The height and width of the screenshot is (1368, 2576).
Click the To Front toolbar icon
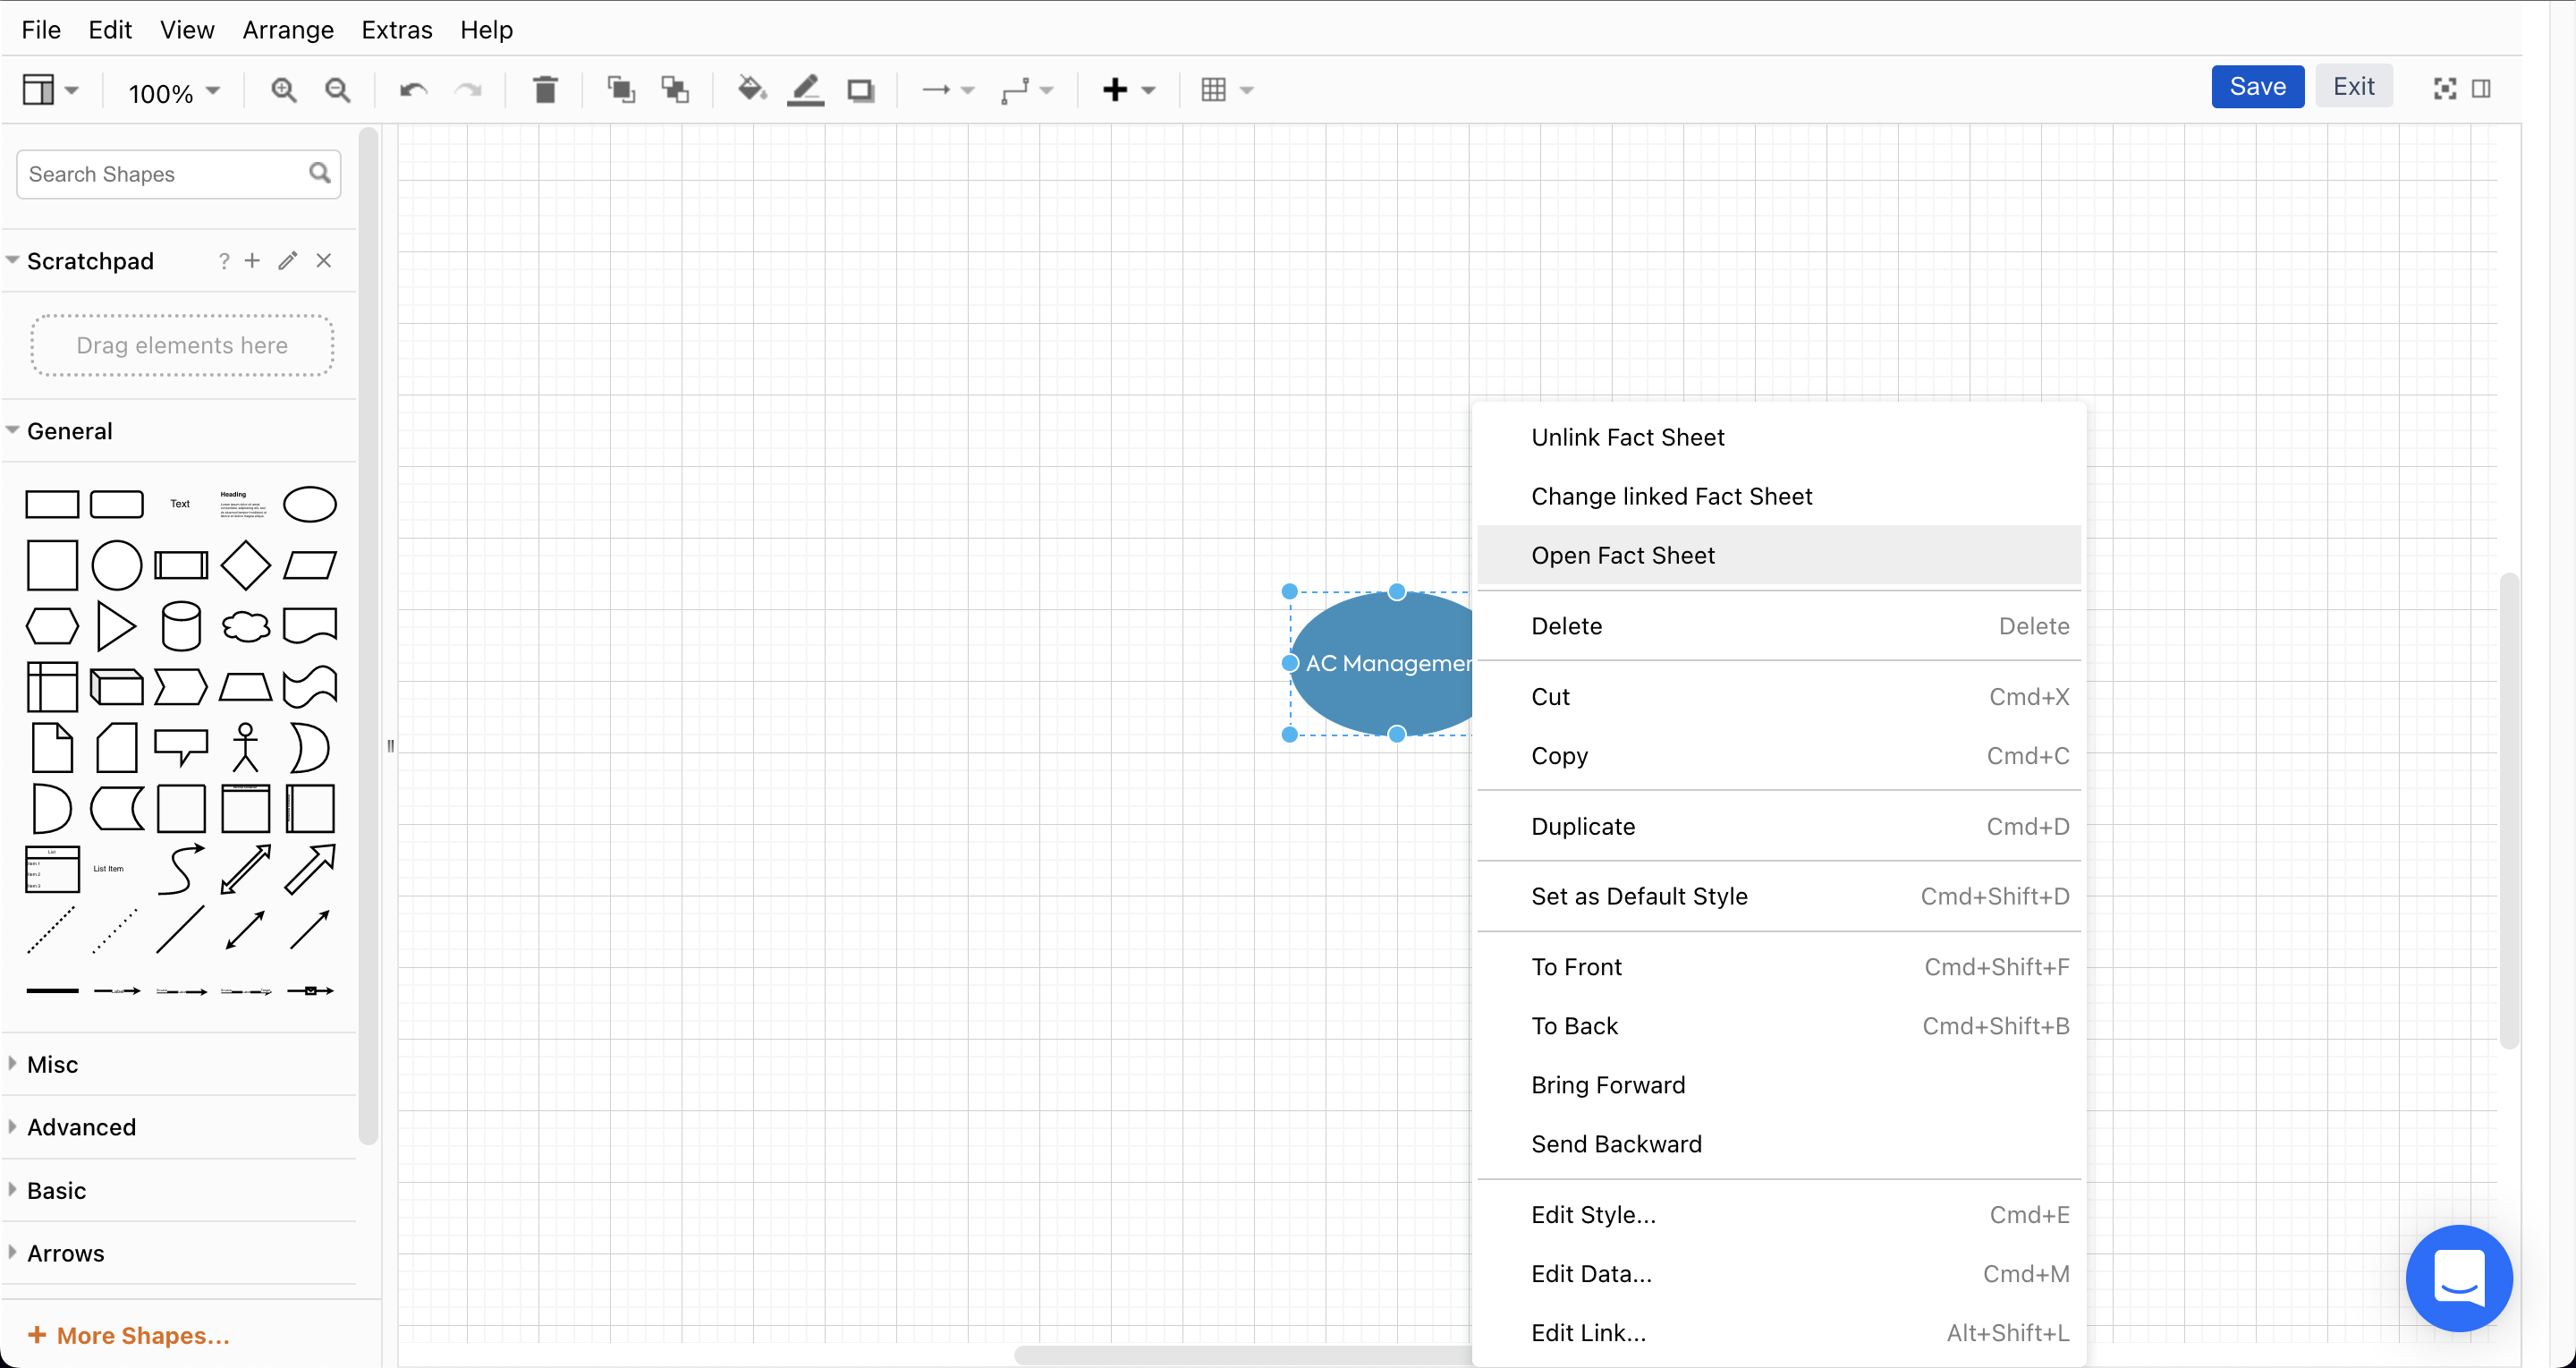click(x=621, y=90)
